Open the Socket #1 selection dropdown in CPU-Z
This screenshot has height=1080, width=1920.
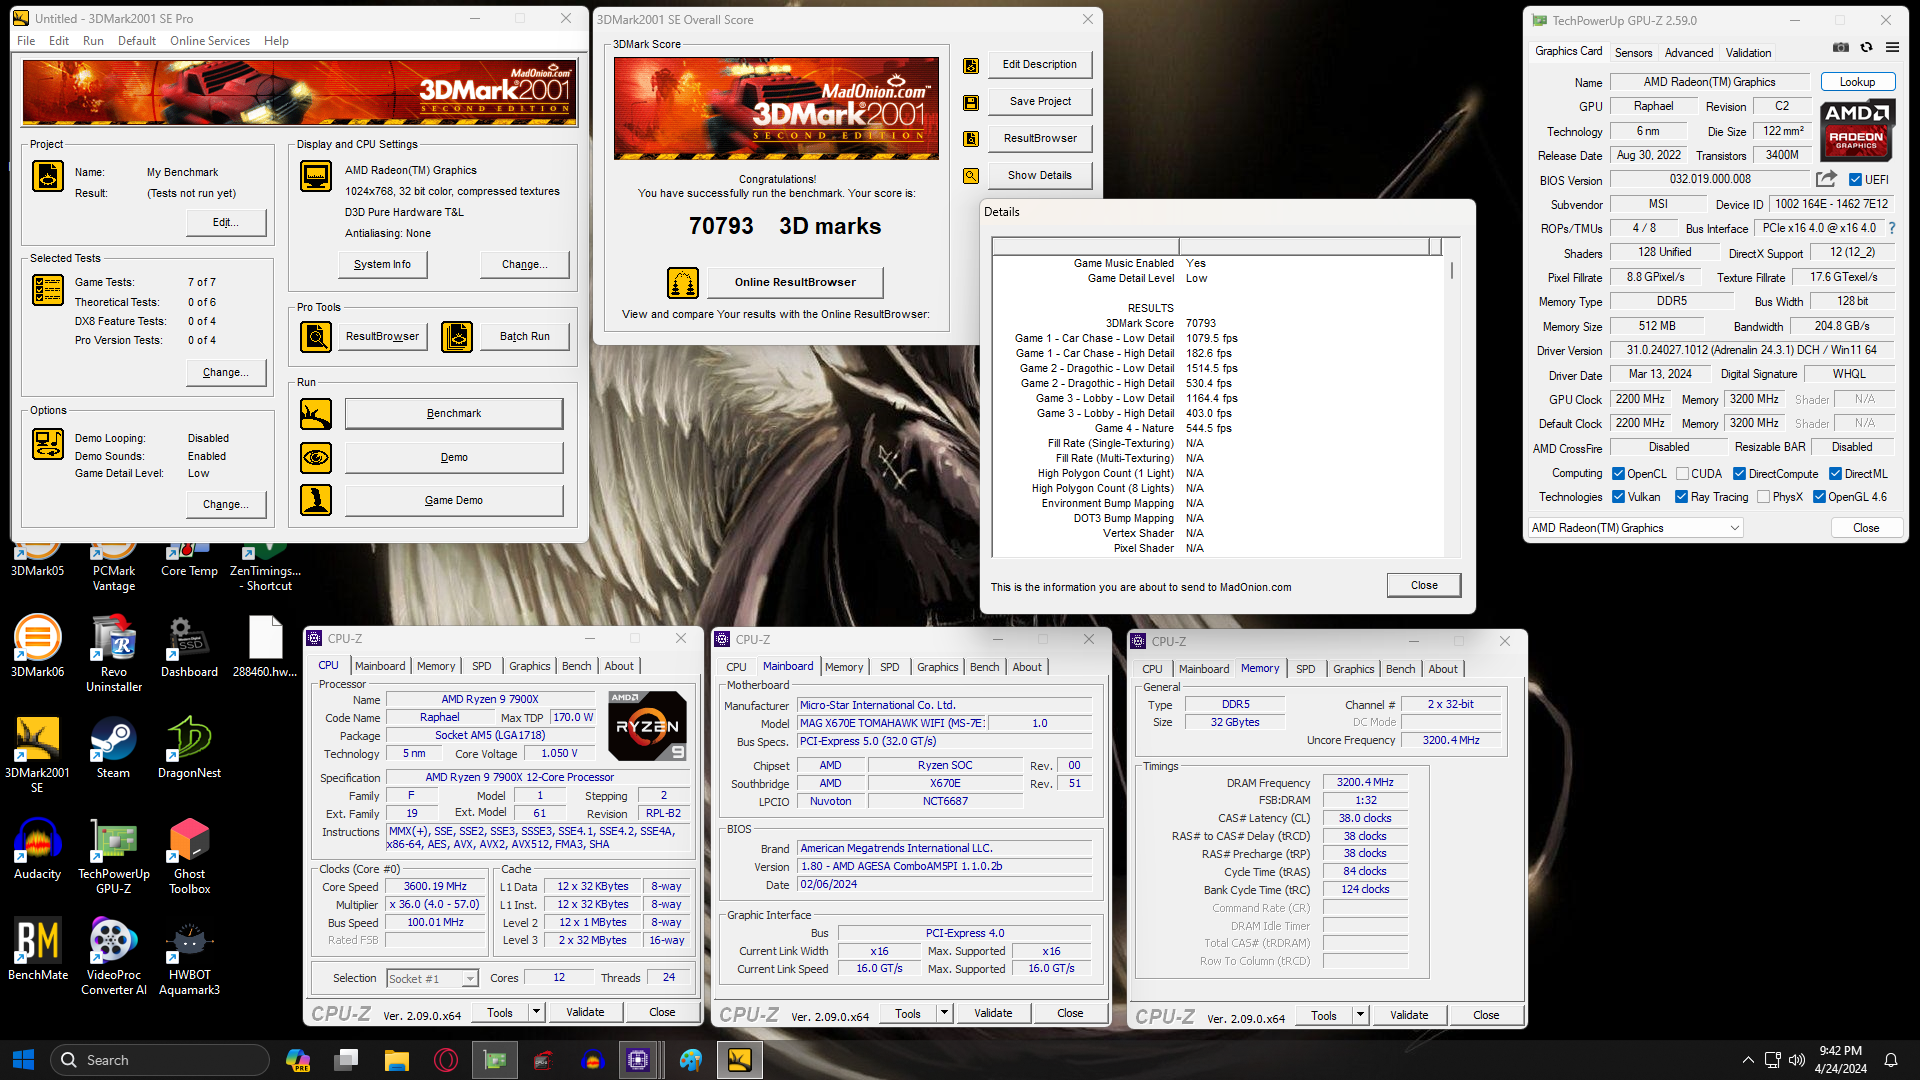click(x=432, y=979)
